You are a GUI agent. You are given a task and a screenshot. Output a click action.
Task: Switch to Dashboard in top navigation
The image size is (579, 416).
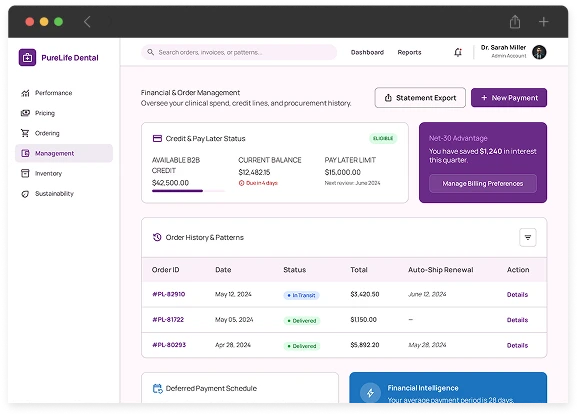(367, 52)
